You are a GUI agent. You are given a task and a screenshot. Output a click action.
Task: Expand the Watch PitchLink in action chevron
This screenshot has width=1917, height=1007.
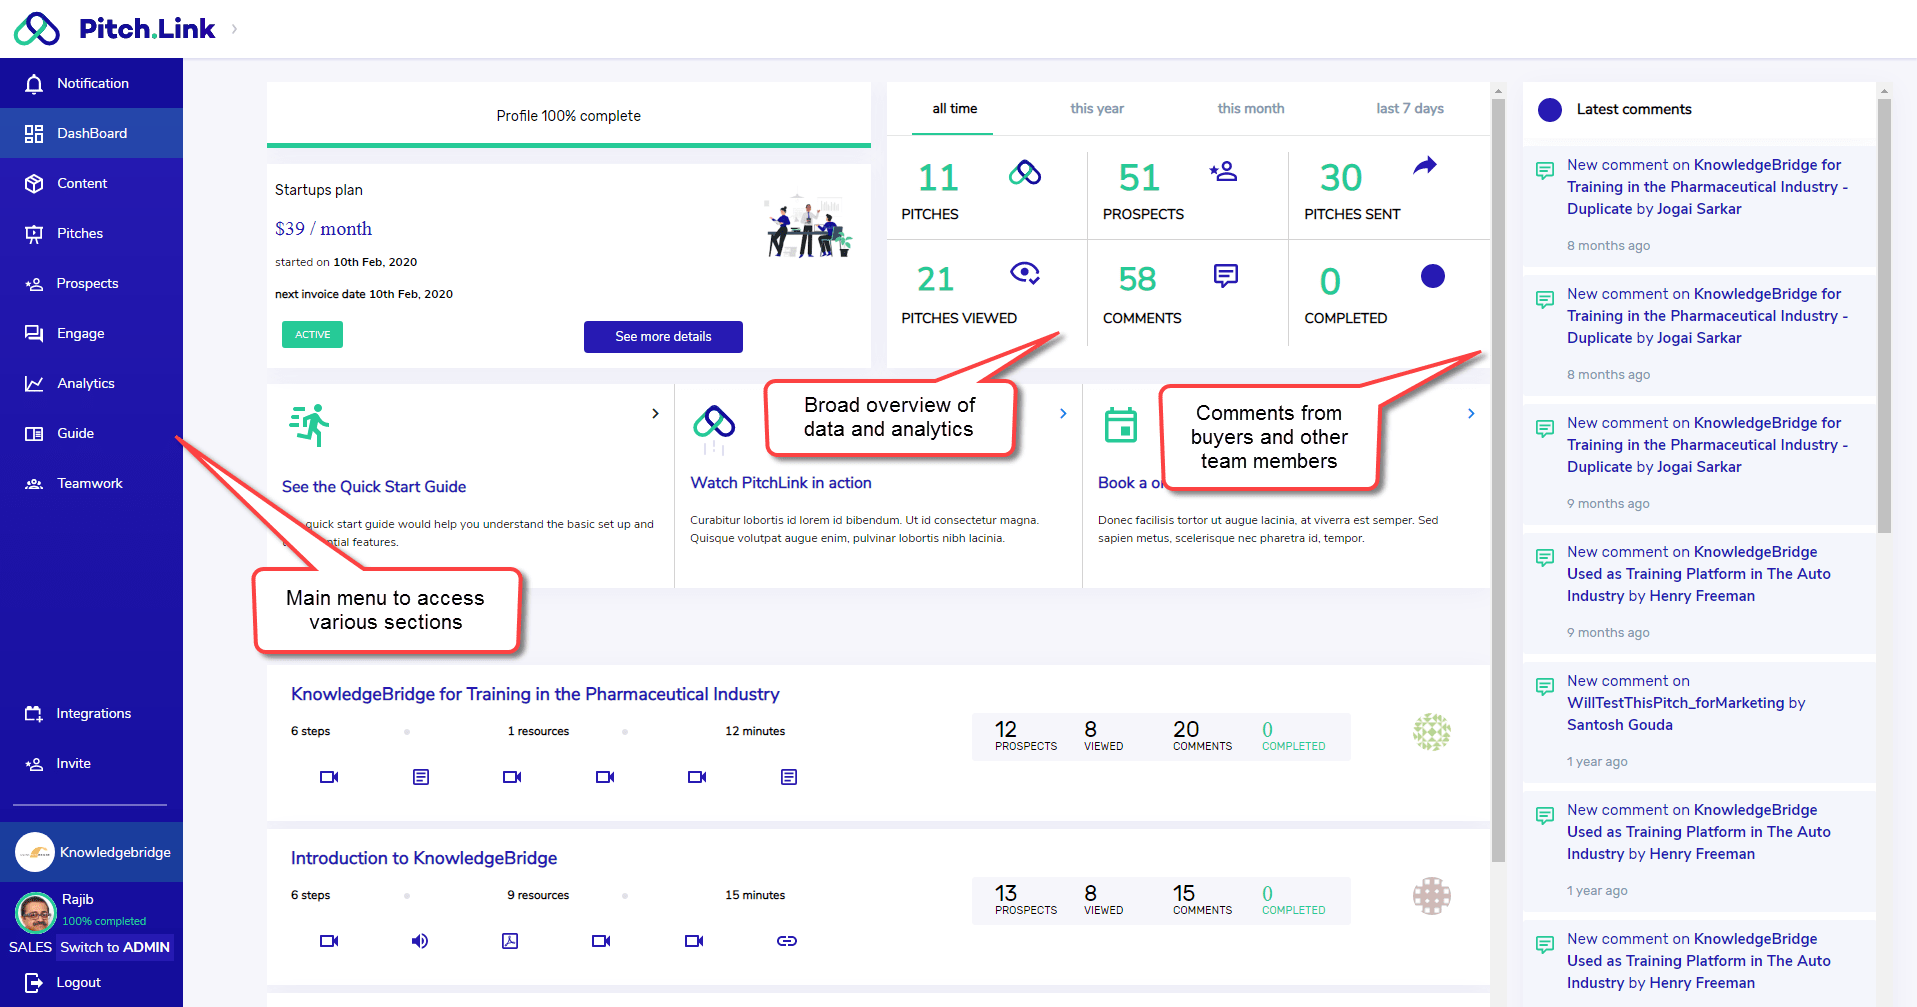pyautogui.click(x=1063, y=414)
